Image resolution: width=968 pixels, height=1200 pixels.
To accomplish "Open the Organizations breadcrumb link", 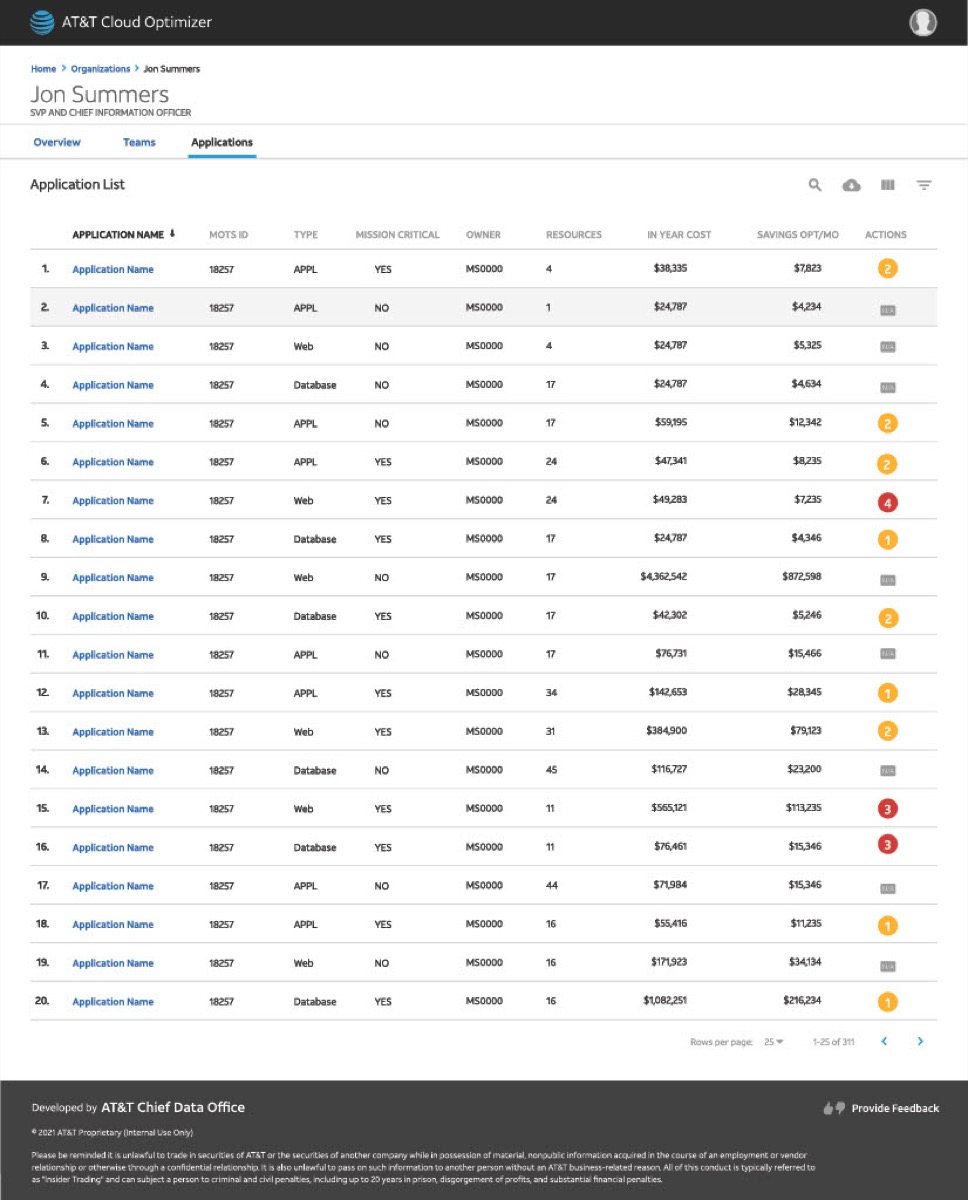I will [100, 69].
